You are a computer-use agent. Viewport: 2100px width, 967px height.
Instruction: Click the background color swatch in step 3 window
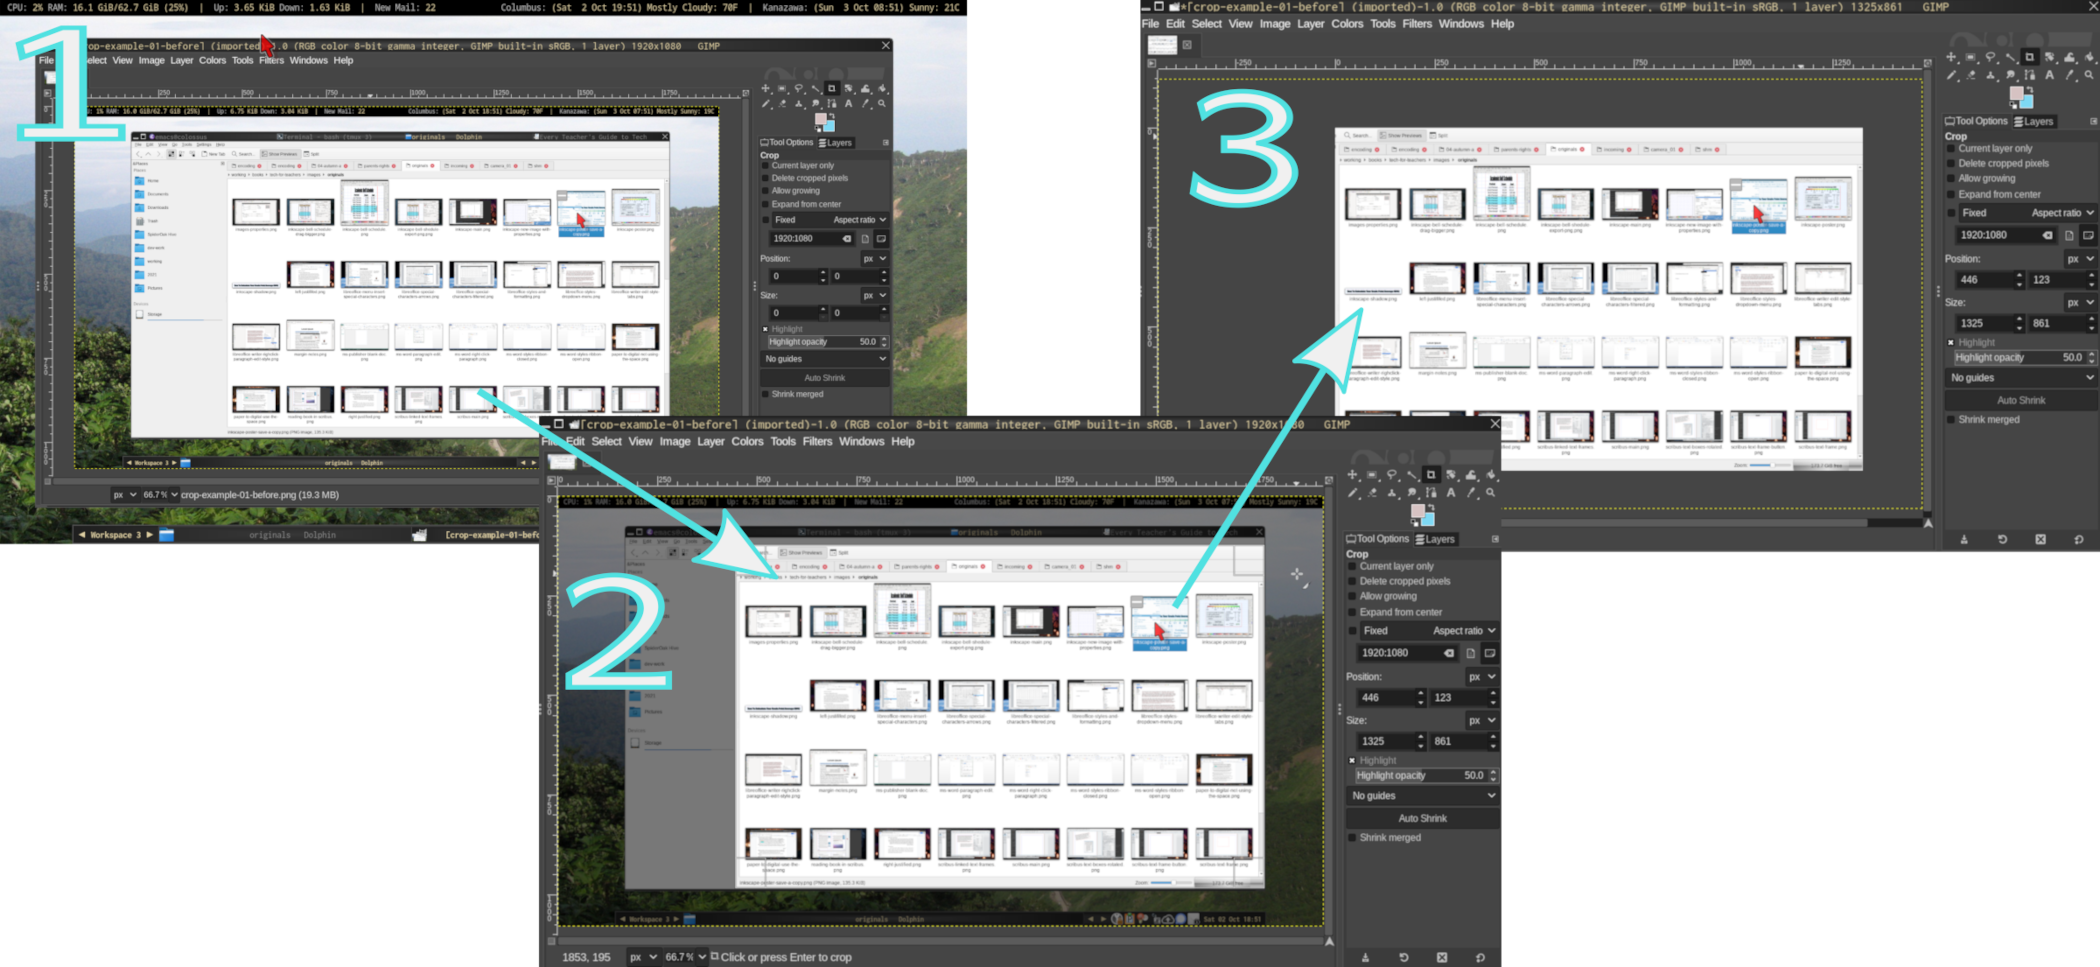pos(2028,103)
